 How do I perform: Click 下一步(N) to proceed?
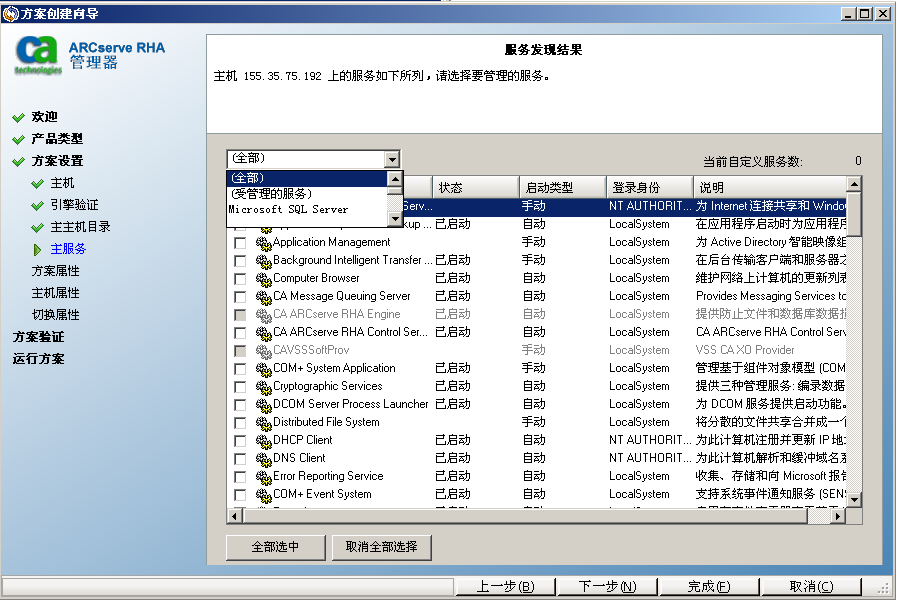click(x=607, y=586)
